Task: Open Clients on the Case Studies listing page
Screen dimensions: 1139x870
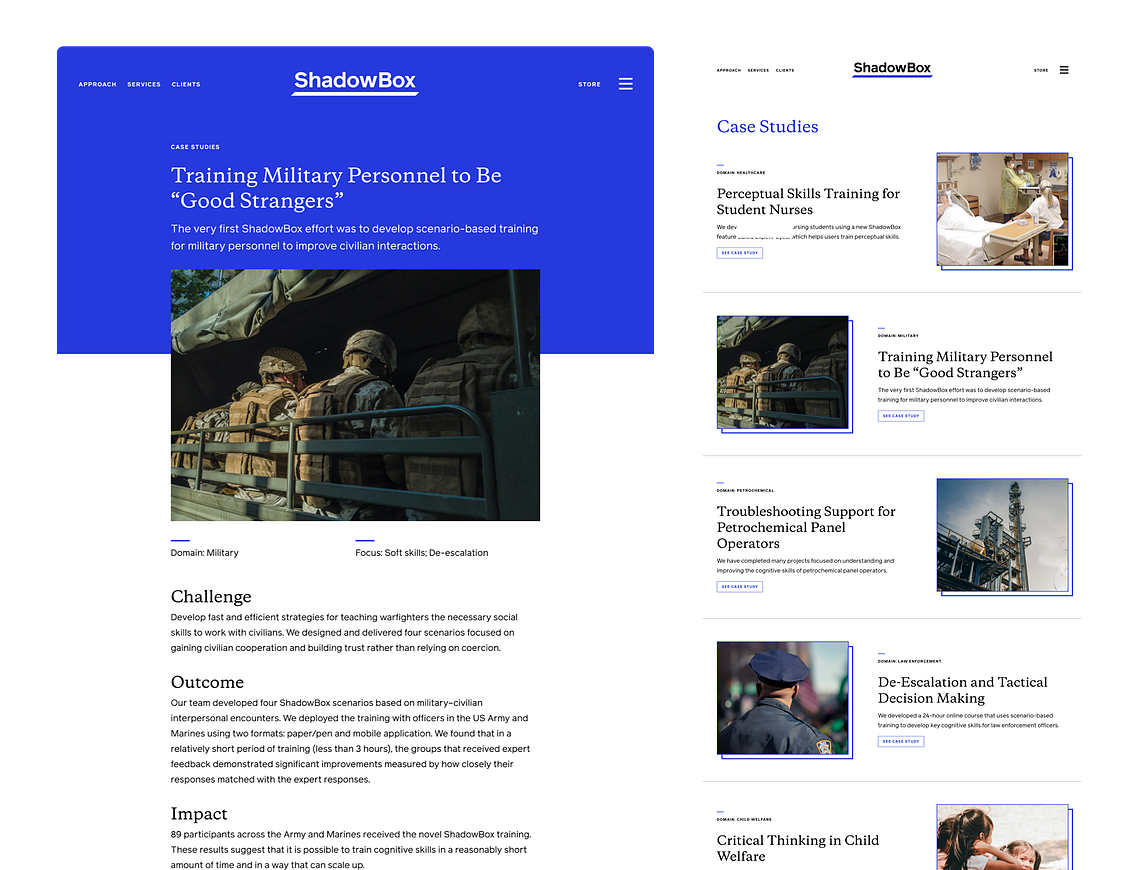Action: coord(785,70)
